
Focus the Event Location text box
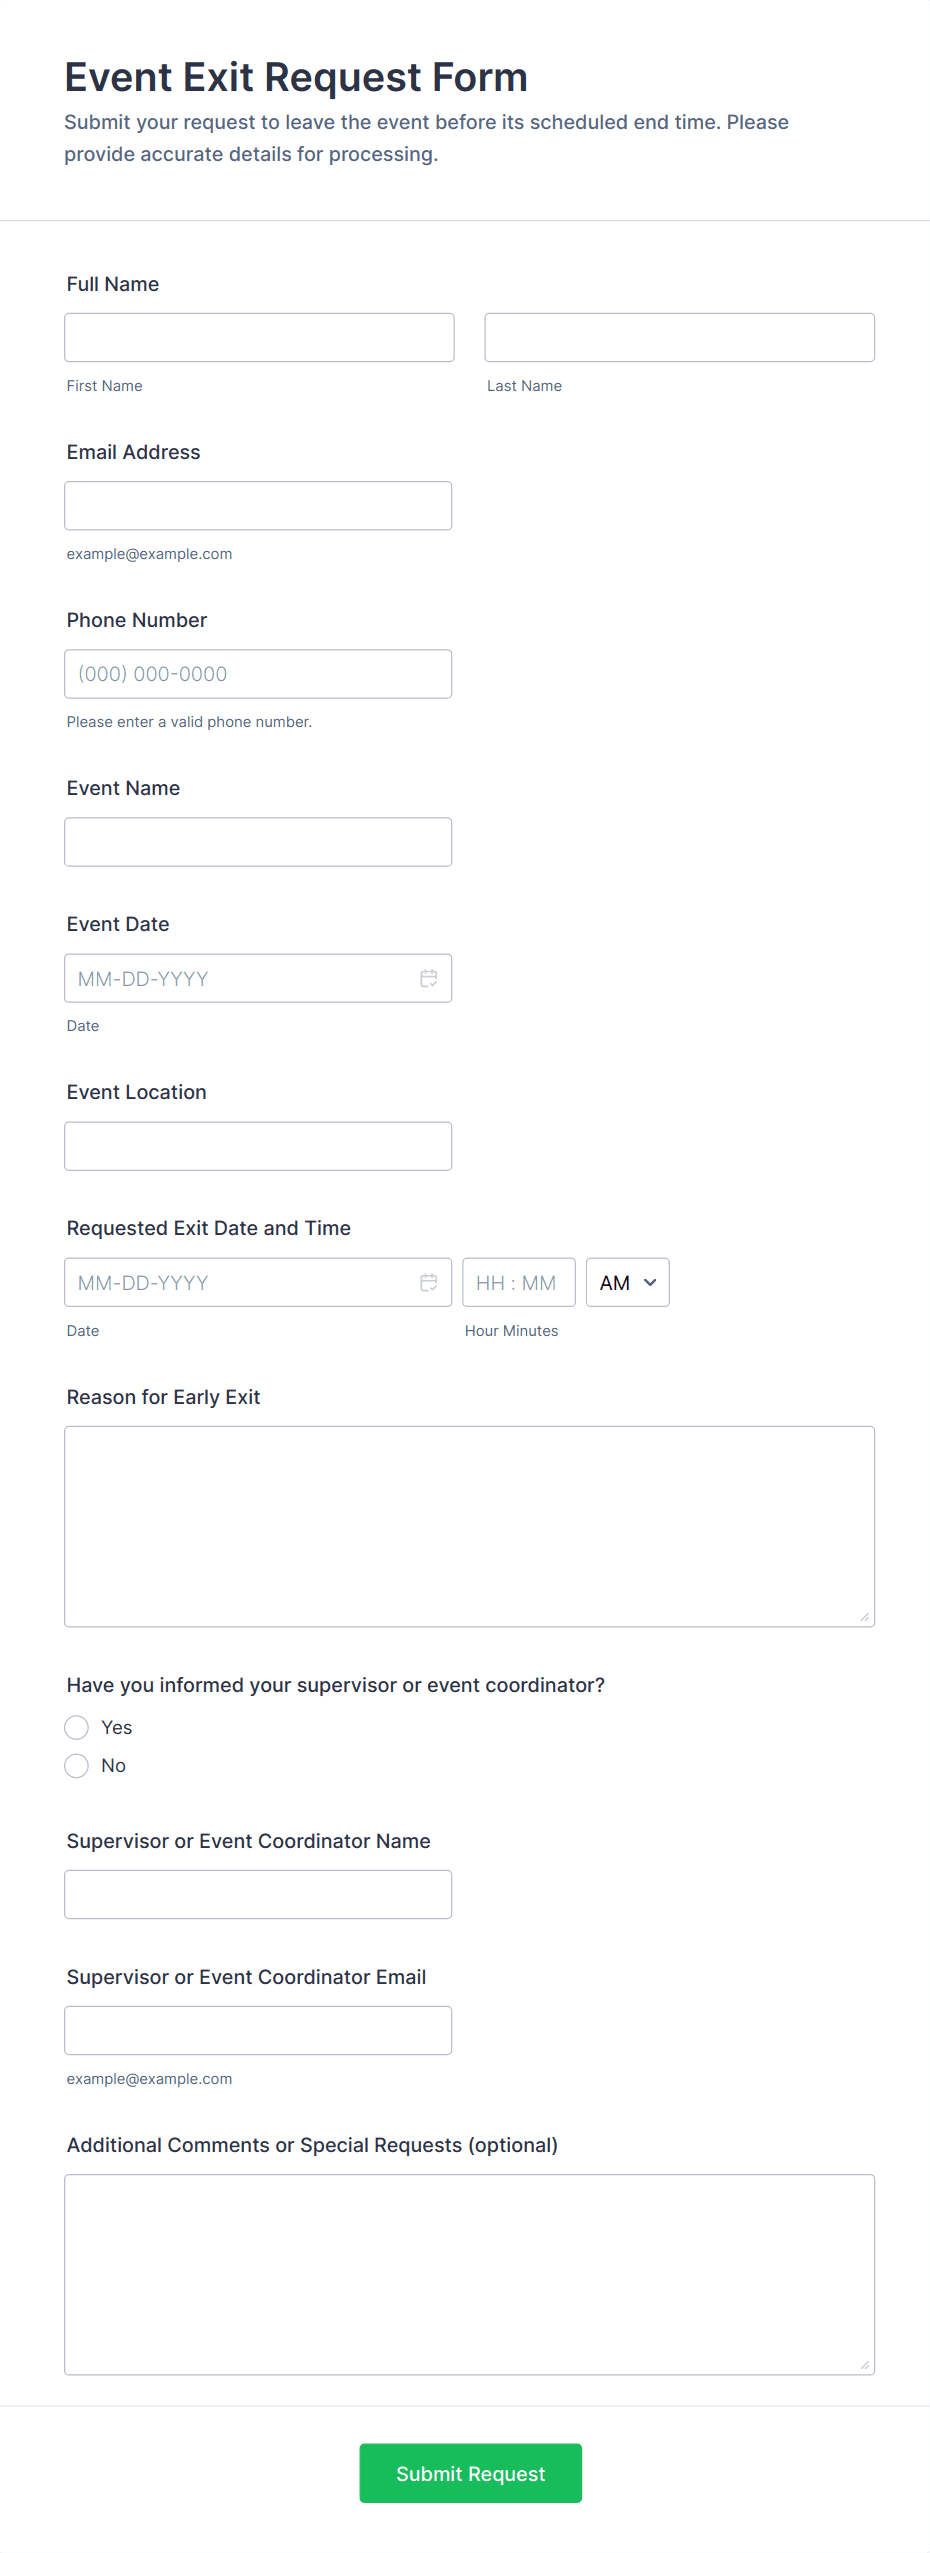coord(258,1145)
